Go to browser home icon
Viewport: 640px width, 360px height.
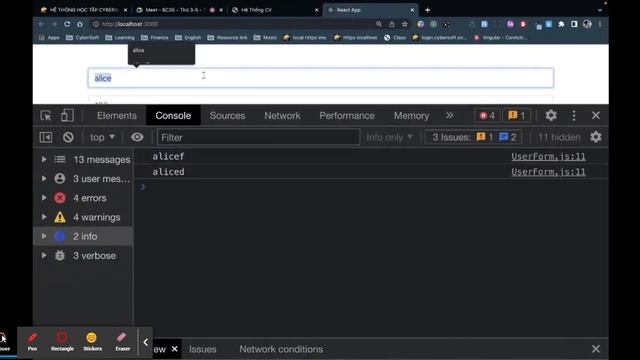80,24
